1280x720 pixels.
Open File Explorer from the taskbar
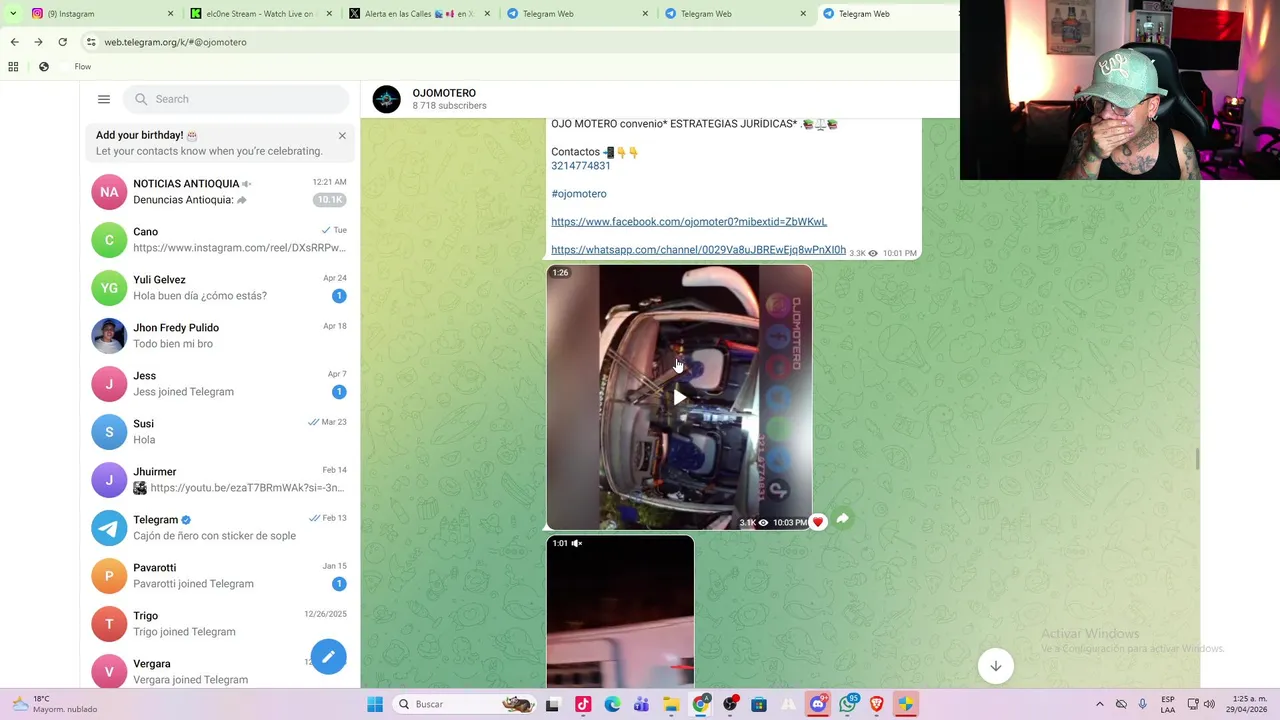(671, 704)
